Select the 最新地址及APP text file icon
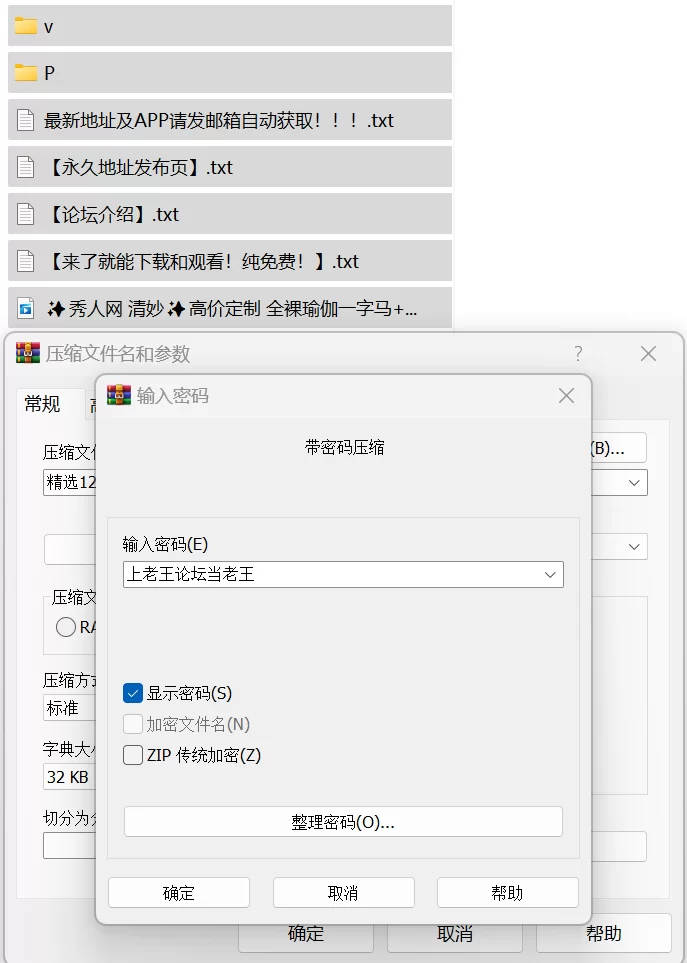 pyautogui.click(x=25, y=120)
